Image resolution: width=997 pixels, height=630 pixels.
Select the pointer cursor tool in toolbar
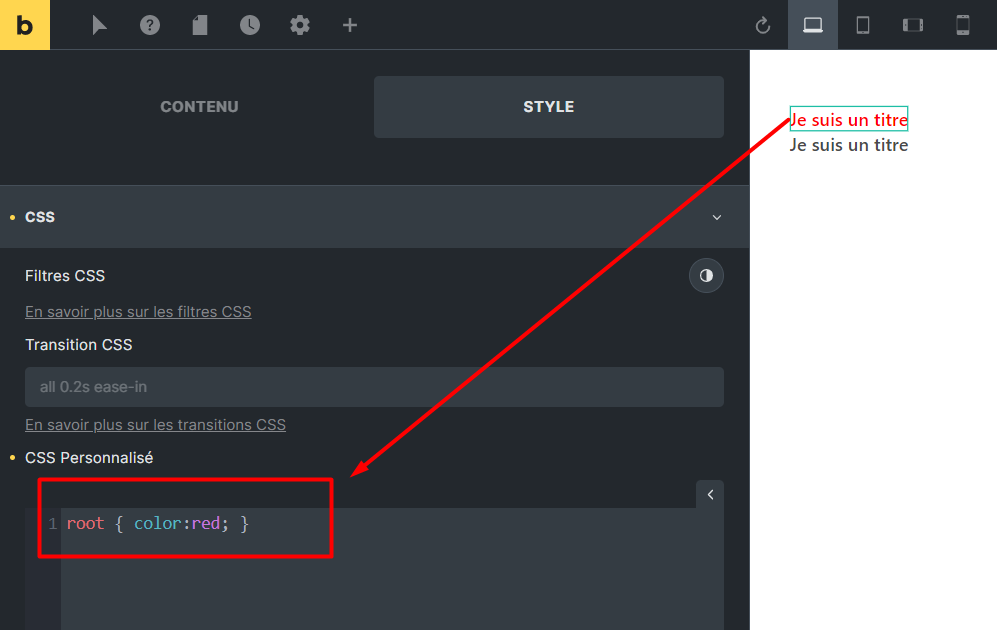[x=99, y=25]
